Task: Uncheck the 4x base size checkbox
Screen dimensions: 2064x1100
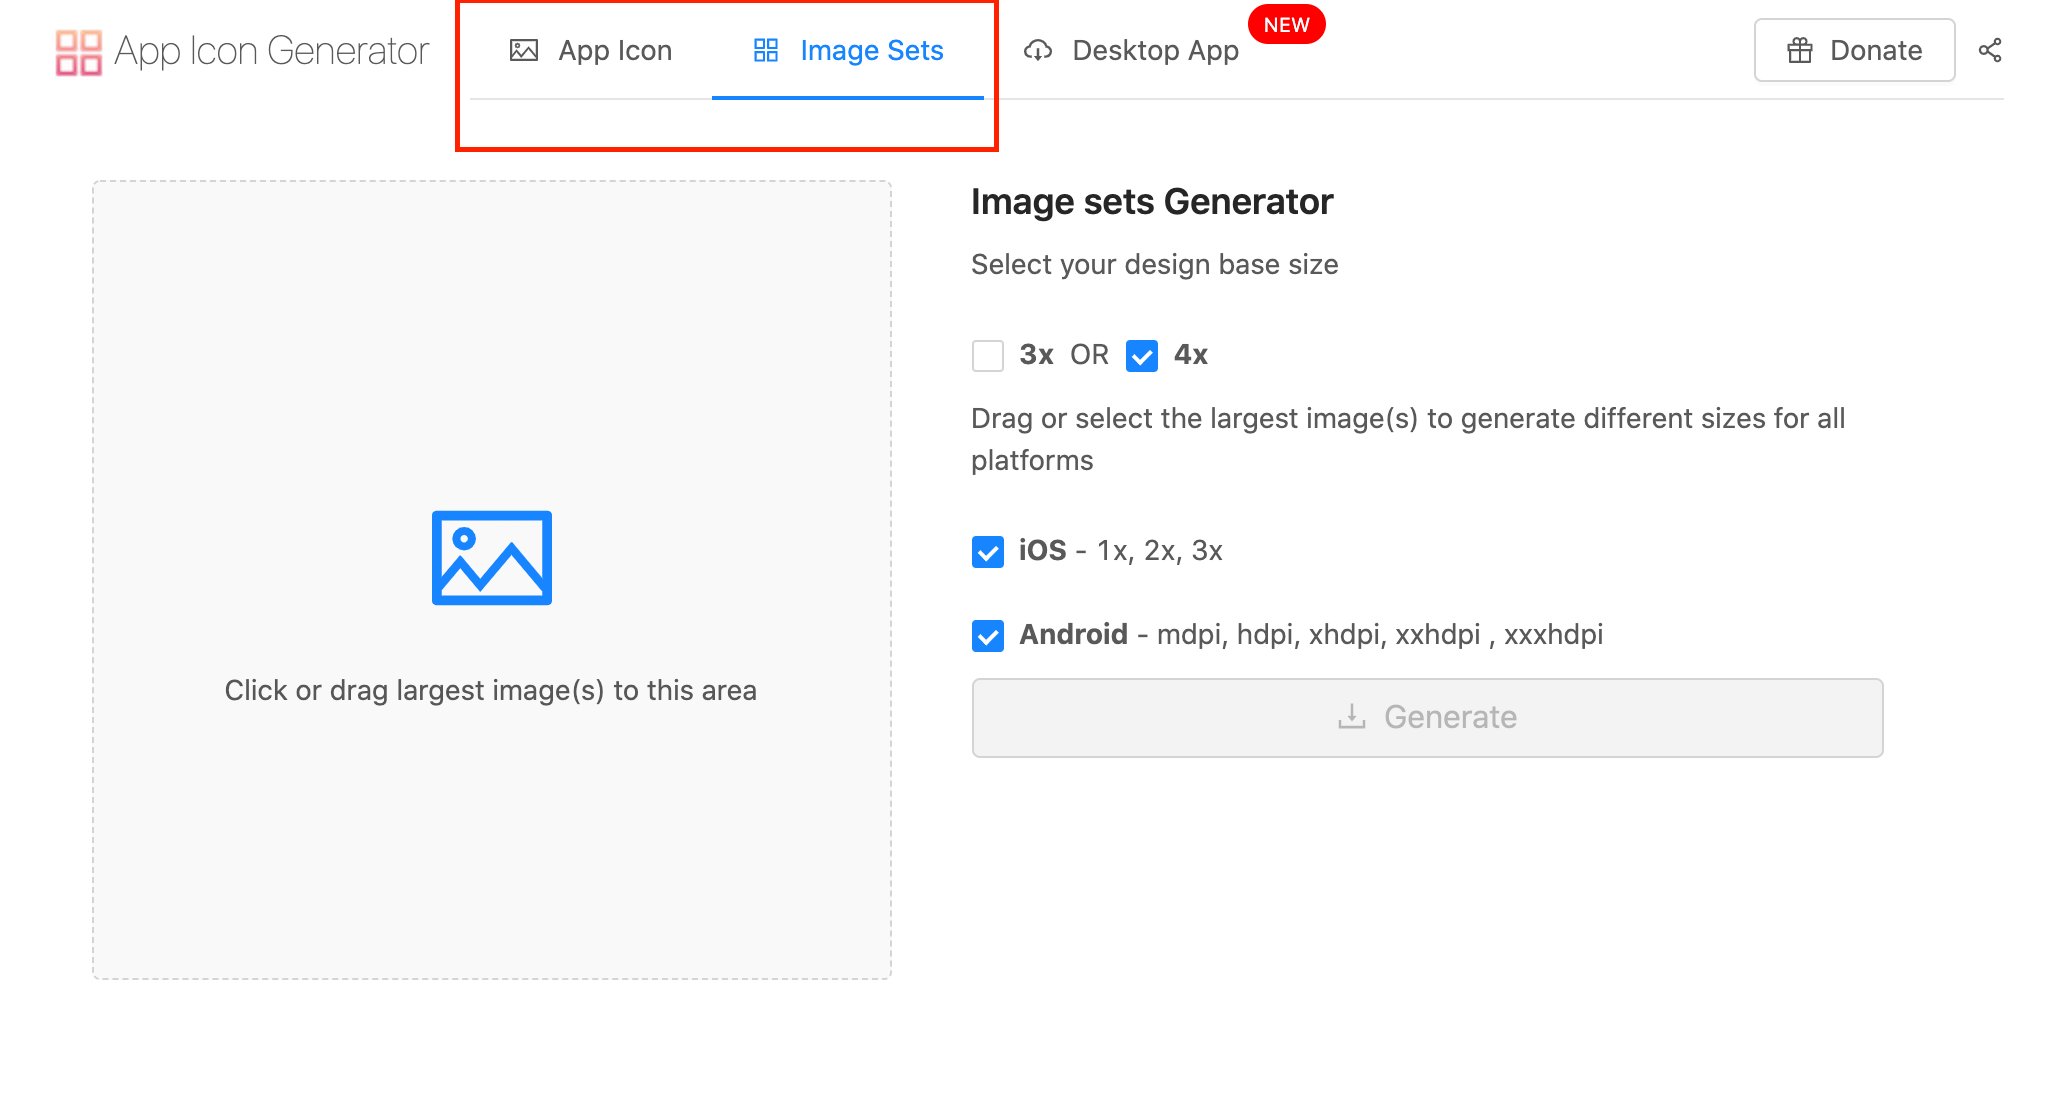Action: 1142,355
